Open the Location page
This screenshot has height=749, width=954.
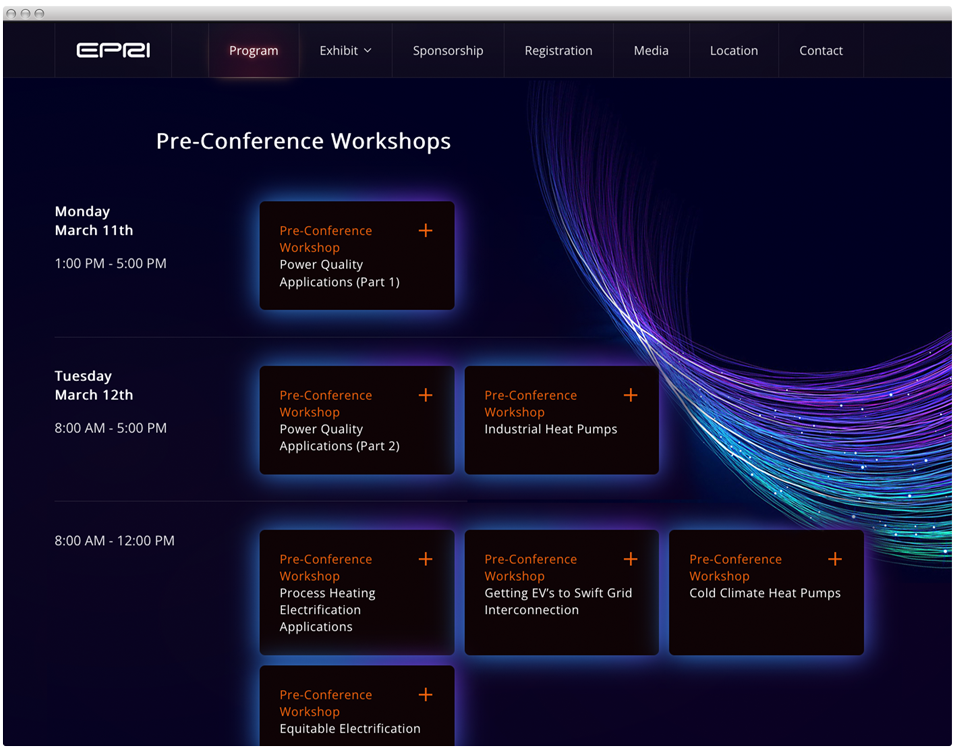tap(734, 50)
